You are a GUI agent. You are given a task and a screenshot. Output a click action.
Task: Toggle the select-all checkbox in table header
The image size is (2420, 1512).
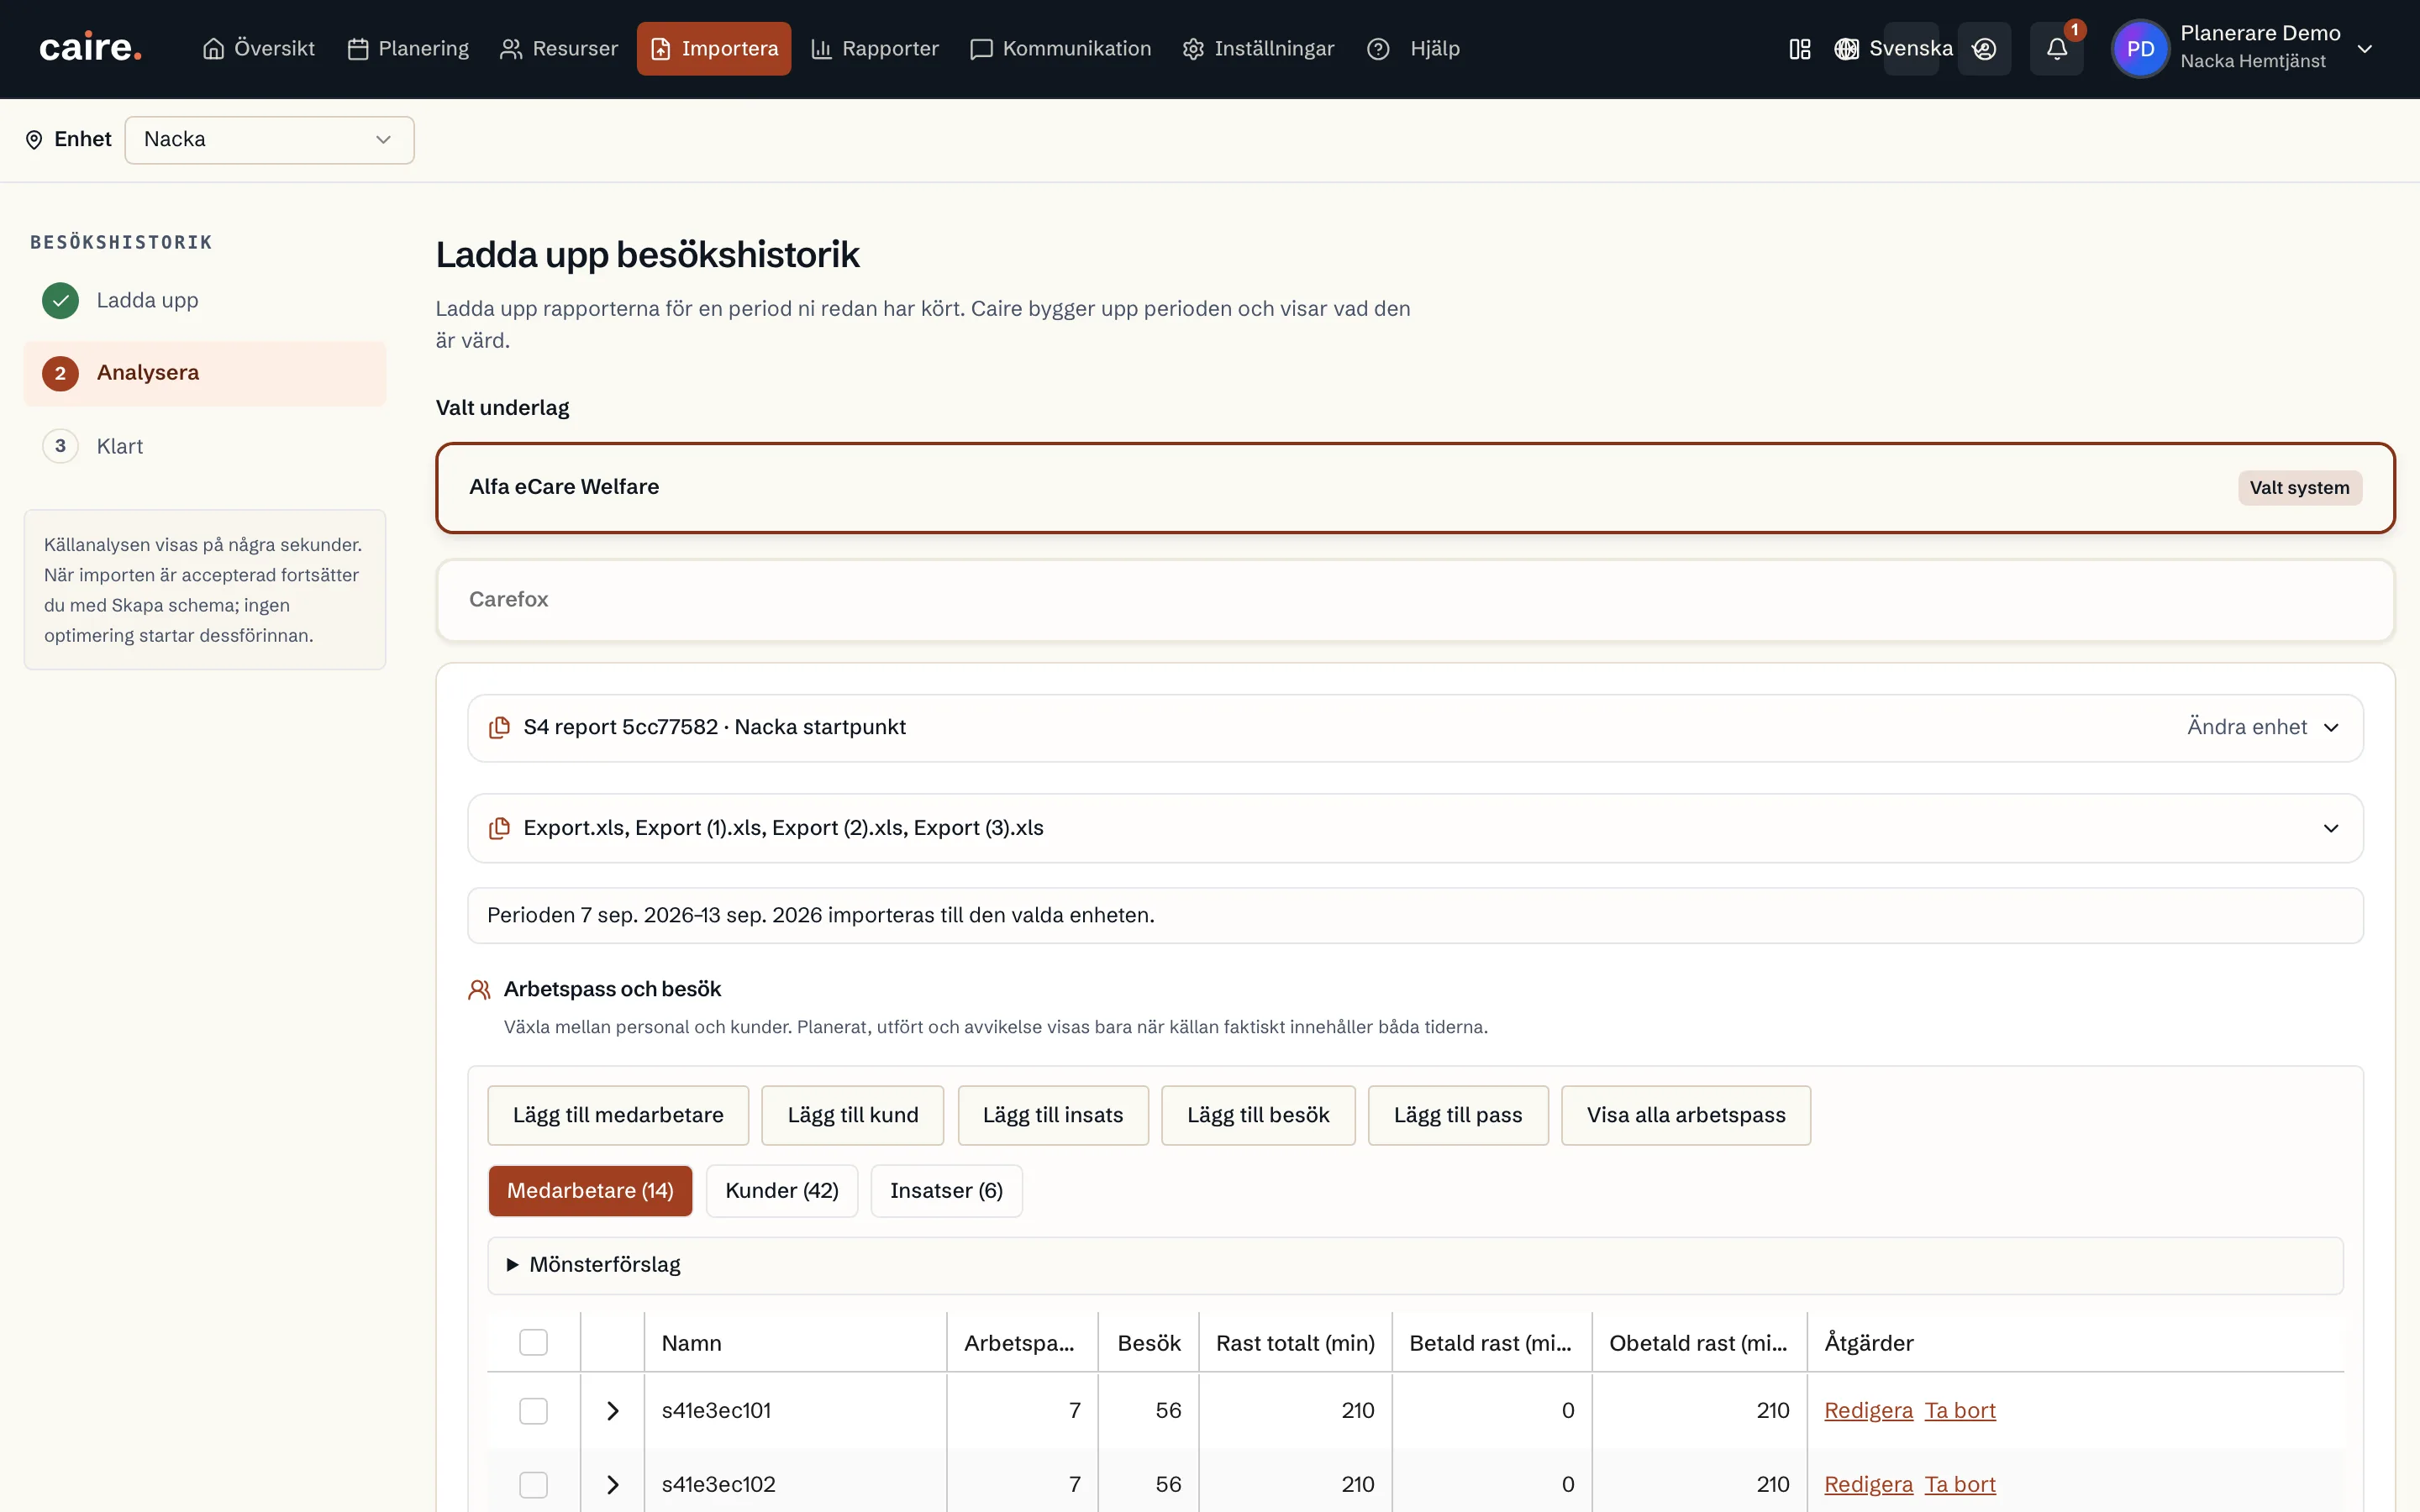point(533,1342)
